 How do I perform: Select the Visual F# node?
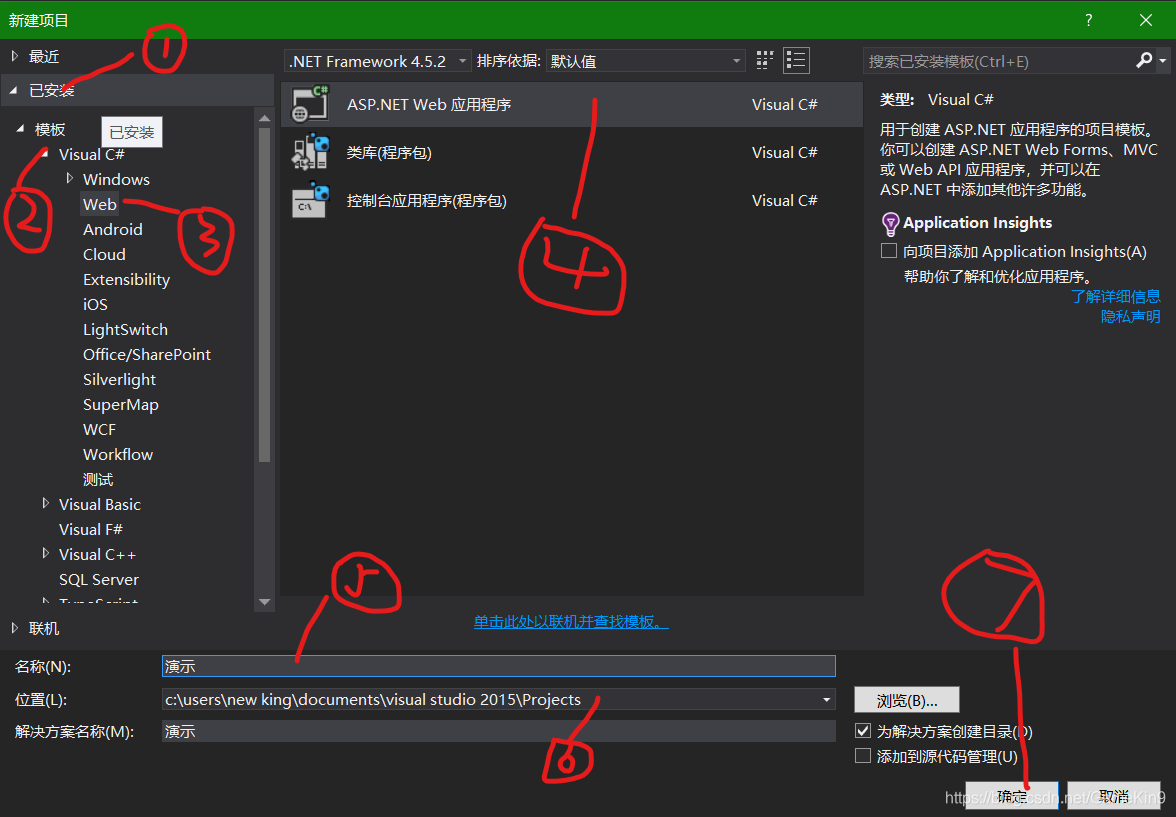point(91,529)
